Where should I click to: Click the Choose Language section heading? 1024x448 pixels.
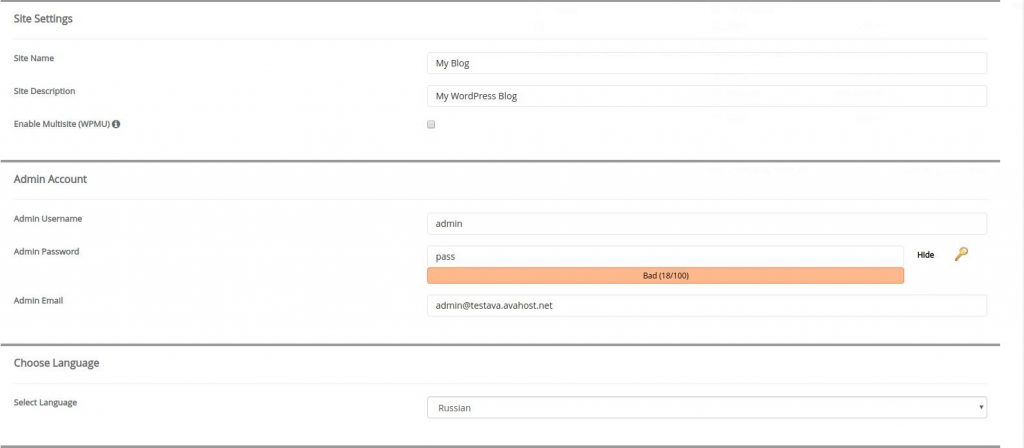pyautogui.click(x=56, y=362)
